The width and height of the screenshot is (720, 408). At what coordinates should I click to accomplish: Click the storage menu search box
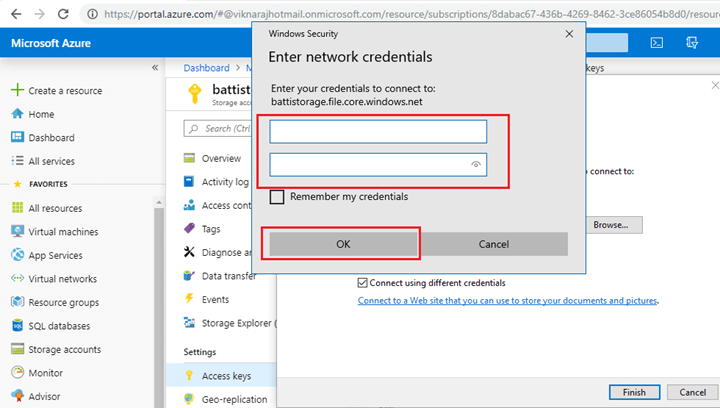pyautogui.click(x=219, y=129)
